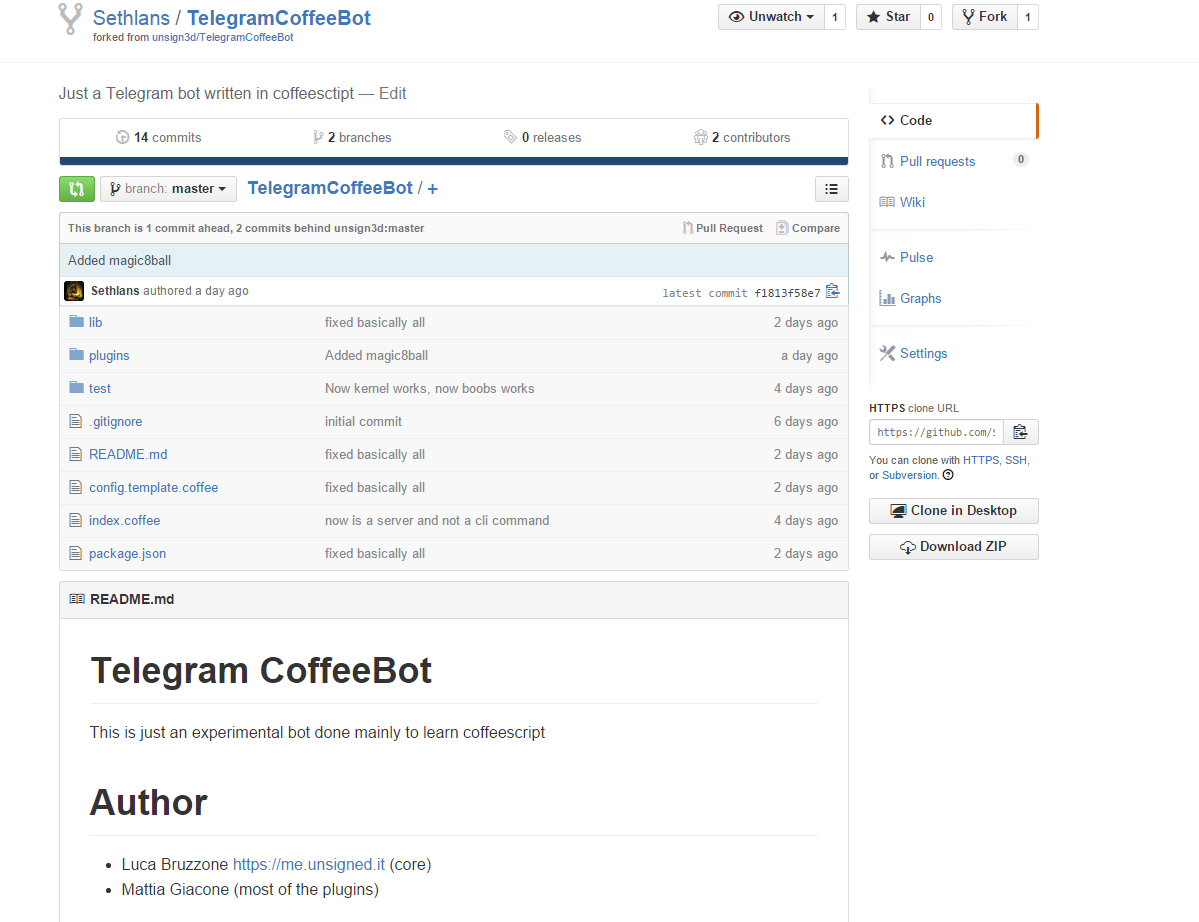Image resolution: width=1199 pixels, height=922 pixels.
Task: Click the green compare branches icon button
Action: (77, 188)
